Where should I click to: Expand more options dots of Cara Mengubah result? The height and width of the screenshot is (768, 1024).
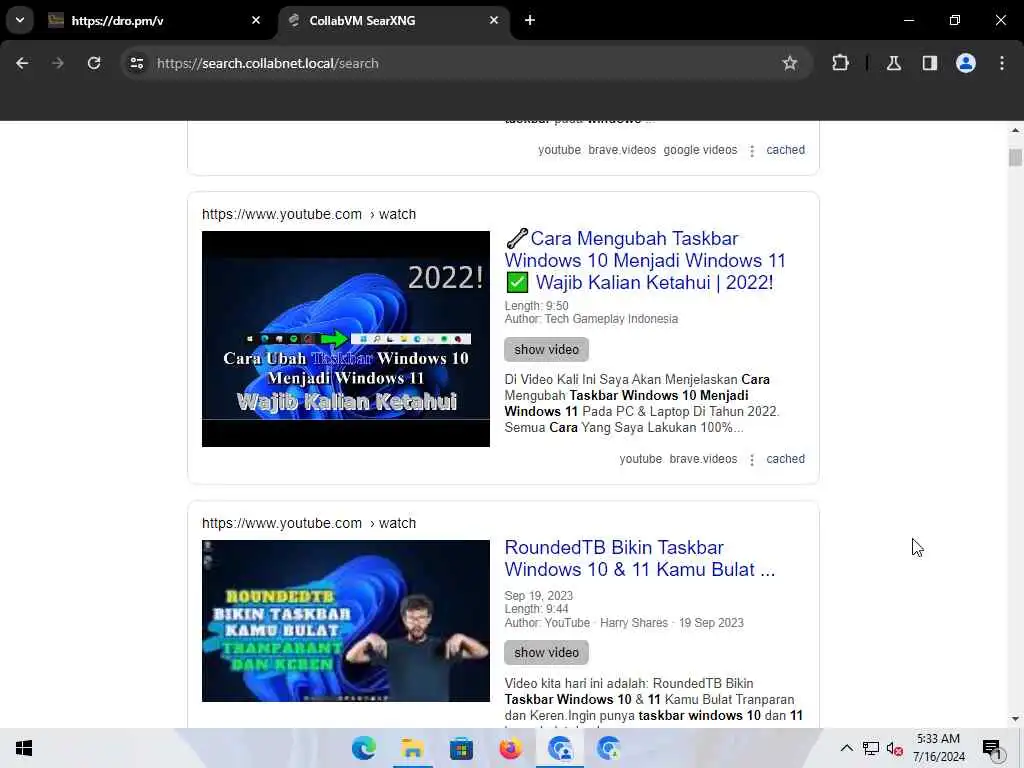(752, 460)
